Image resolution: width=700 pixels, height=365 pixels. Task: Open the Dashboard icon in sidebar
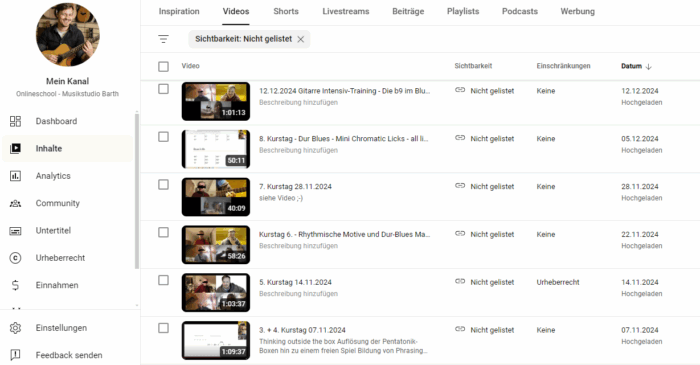15,121
